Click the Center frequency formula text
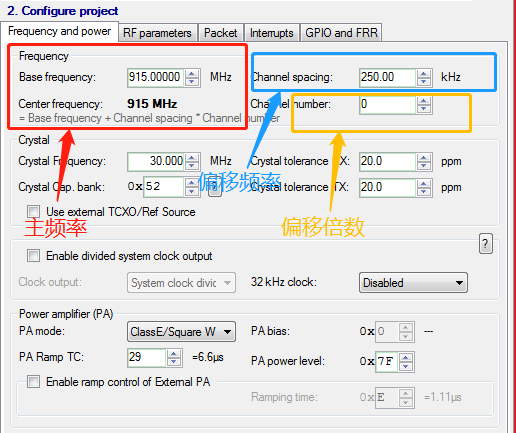The image size is (516, 433). 149,118
